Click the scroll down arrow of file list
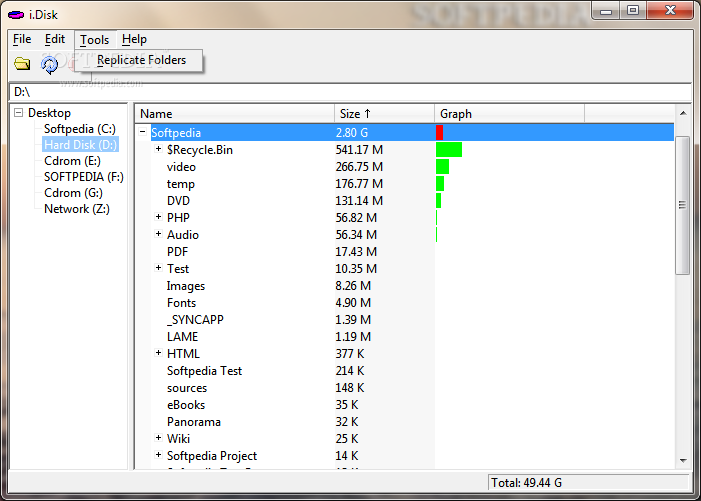The height and width of the screenshot is (501, 701). 683,460
